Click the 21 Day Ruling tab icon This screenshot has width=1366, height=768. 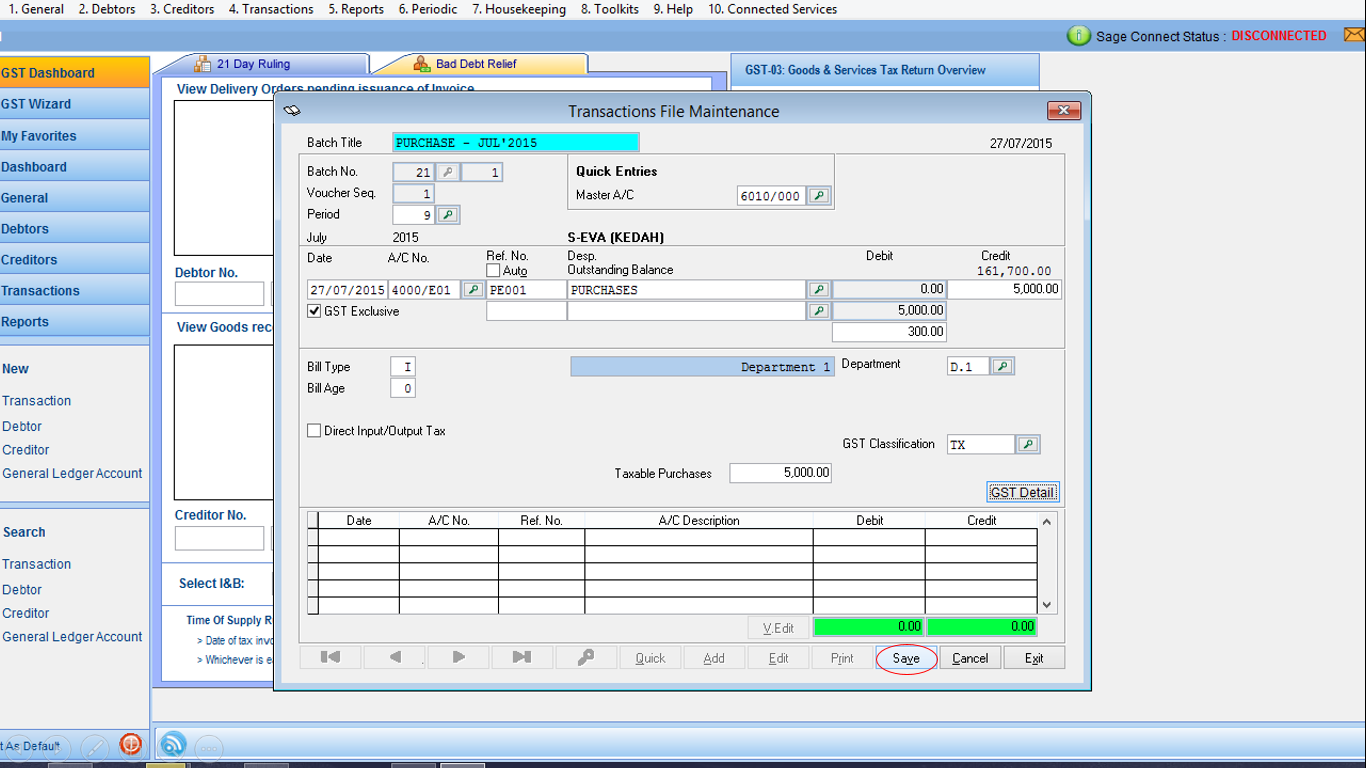201,64
